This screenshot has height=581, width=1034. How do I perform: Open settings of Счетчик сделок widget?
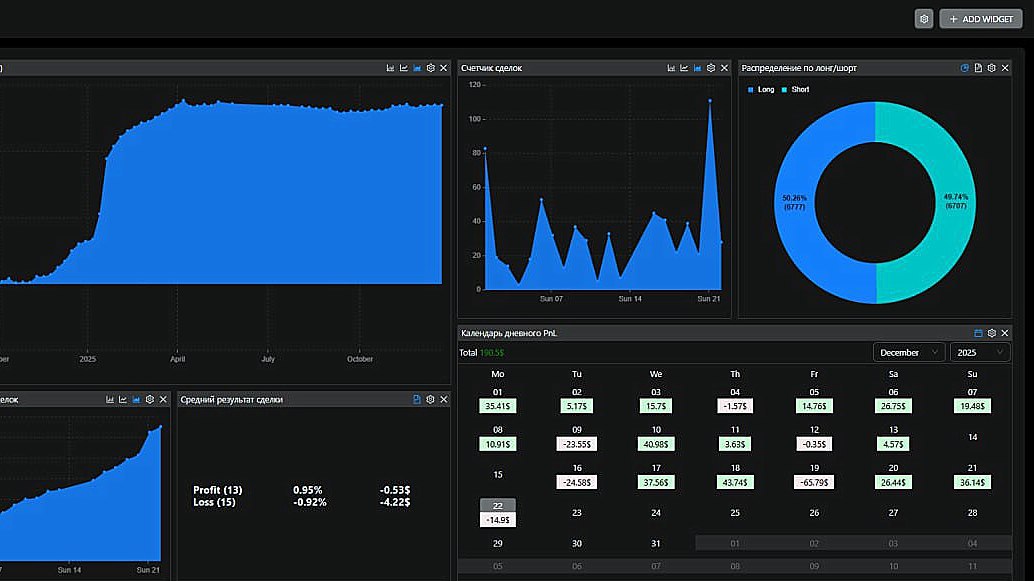(711, 68)
